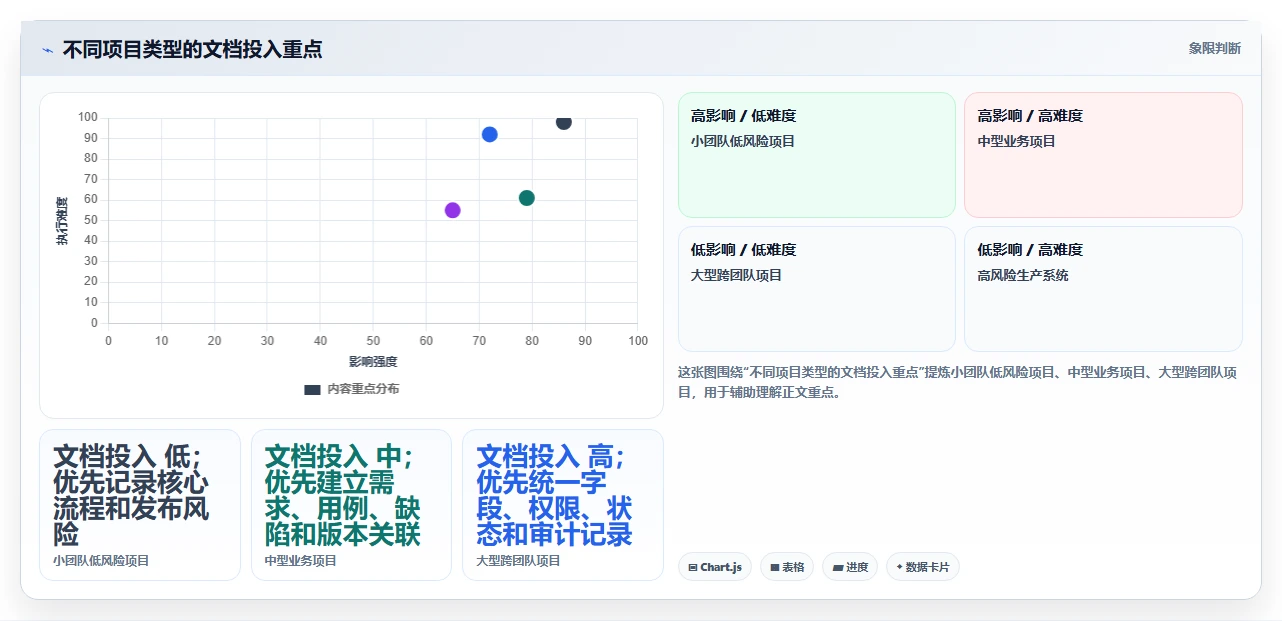Viewport: 1282px width, 621px height.
Task: Open the 高影响 / 高难度 quadrant card
Action: (1103, 155)
